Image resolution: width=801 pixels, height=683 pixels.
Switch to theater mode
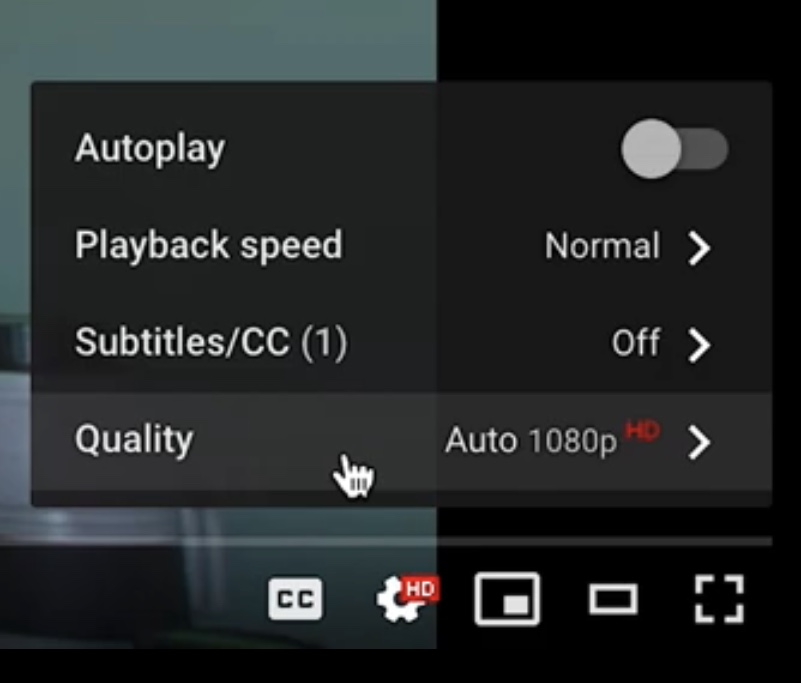point(613,599)
